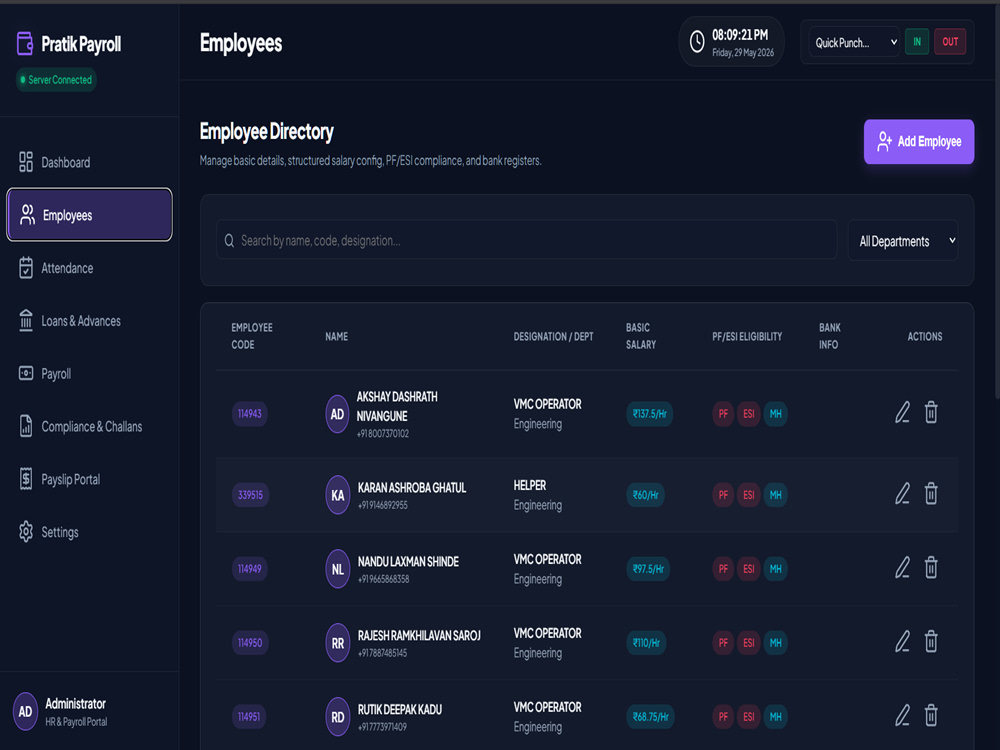Open the Attendance section
Image resolution: width=1000 pixels, height=750 pixels.
[x=89, y=268]
